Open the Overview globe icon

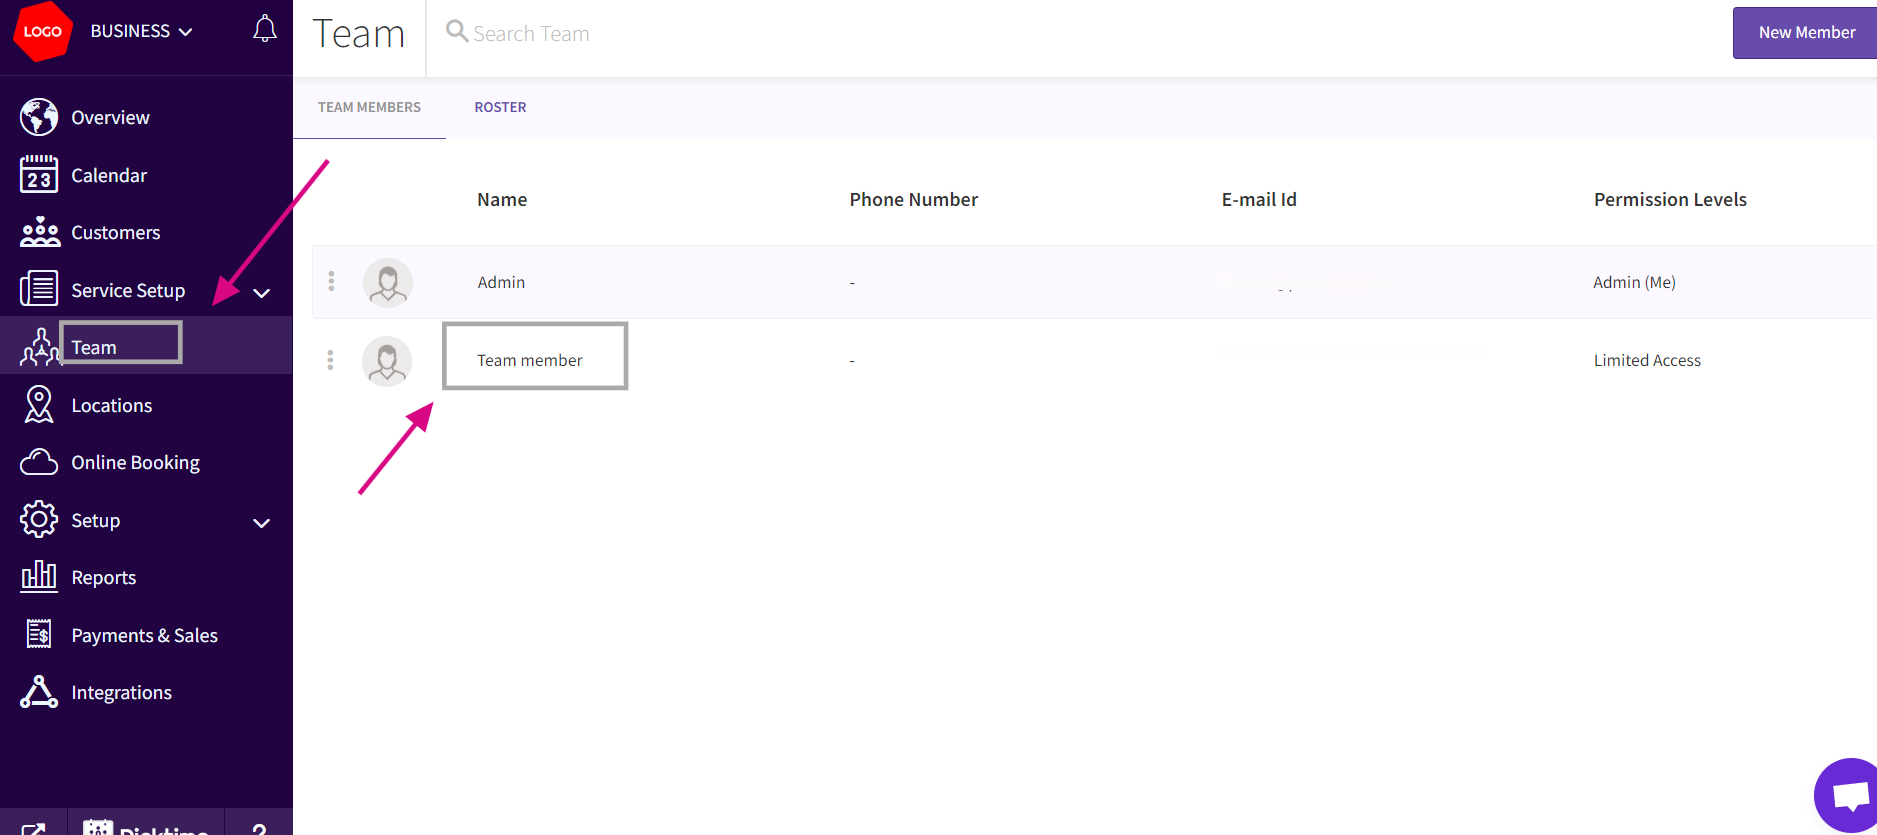point(39,117)
